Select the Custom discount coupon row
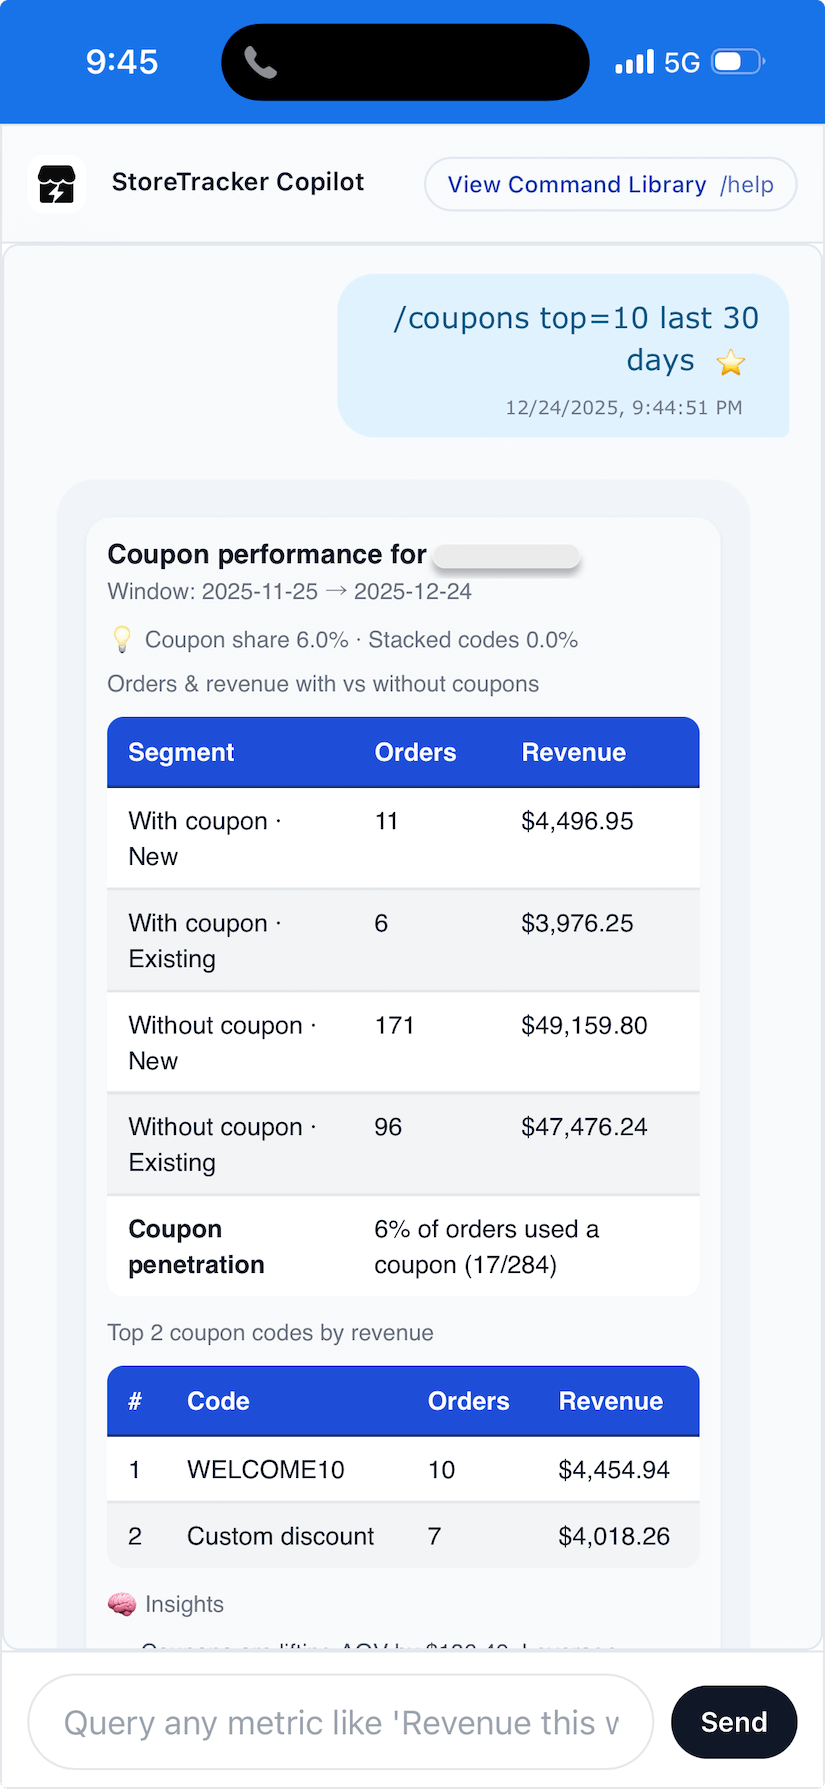Screen dimensions: 825x1789 click(x=403, y=1536)
